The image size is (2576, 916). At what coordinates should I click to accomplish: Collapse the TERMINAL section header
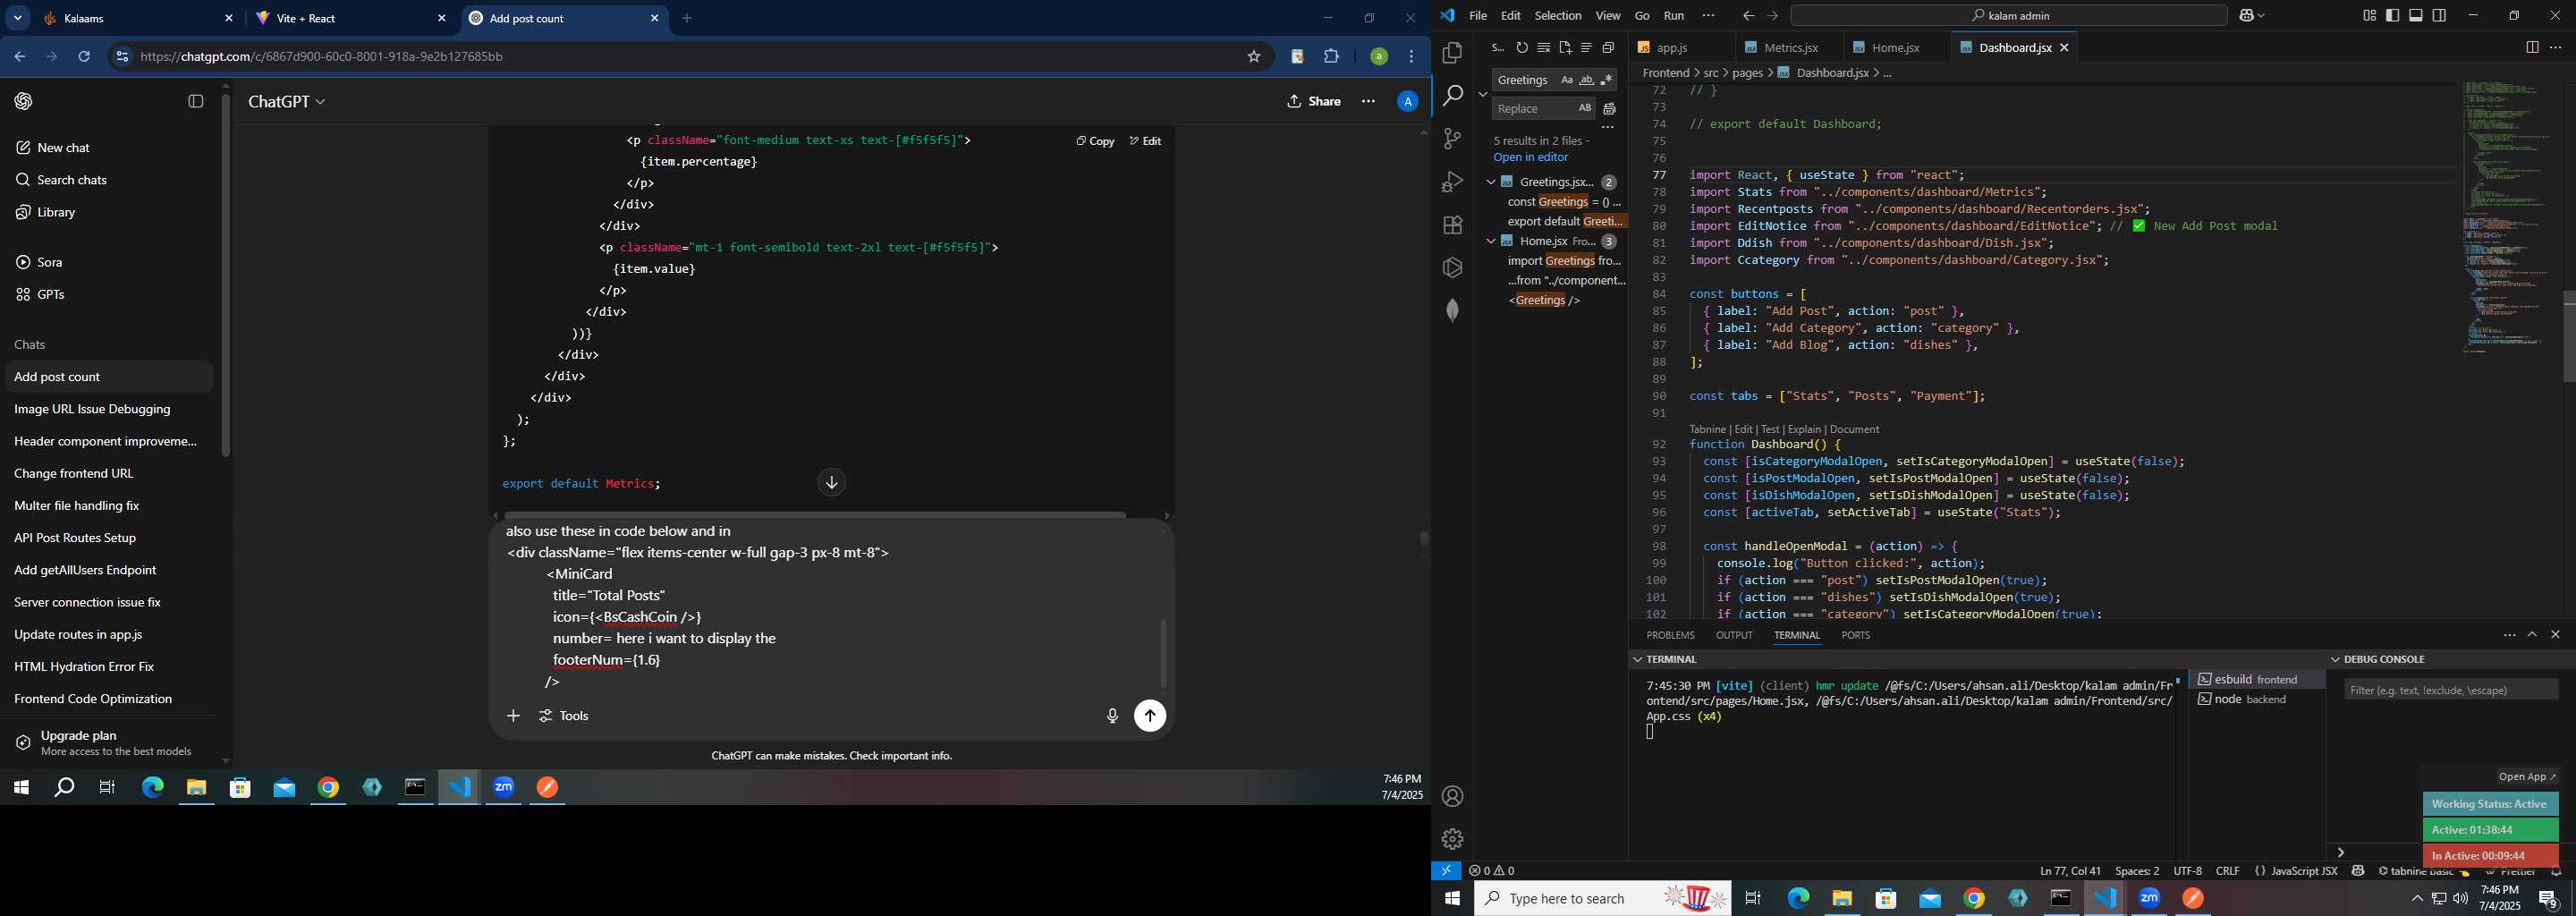(1638, 659)
